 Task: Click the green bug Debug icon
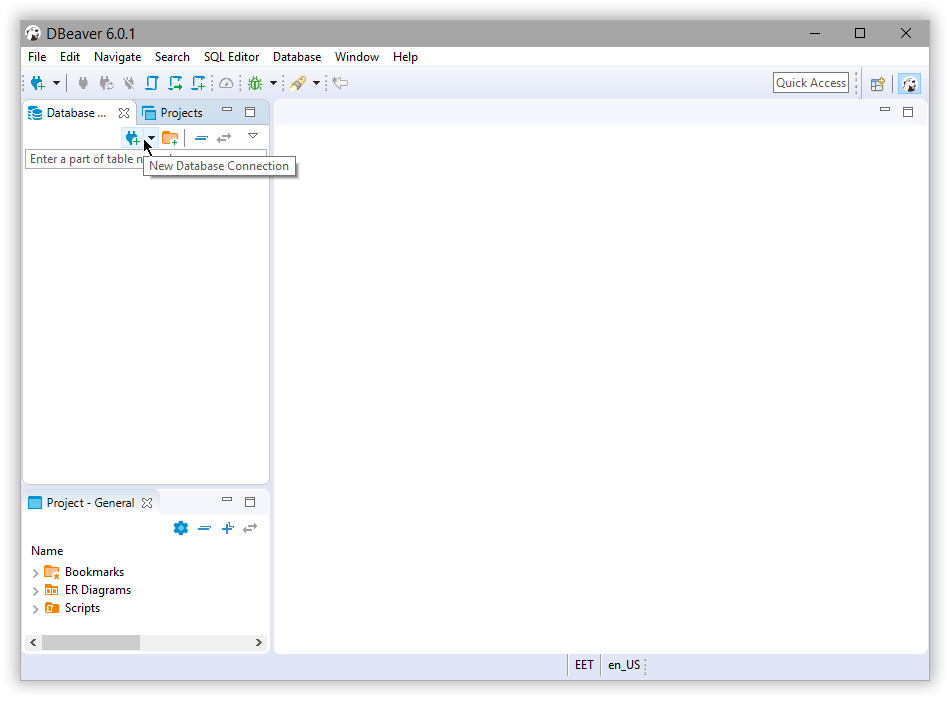(x=255, y=83)
